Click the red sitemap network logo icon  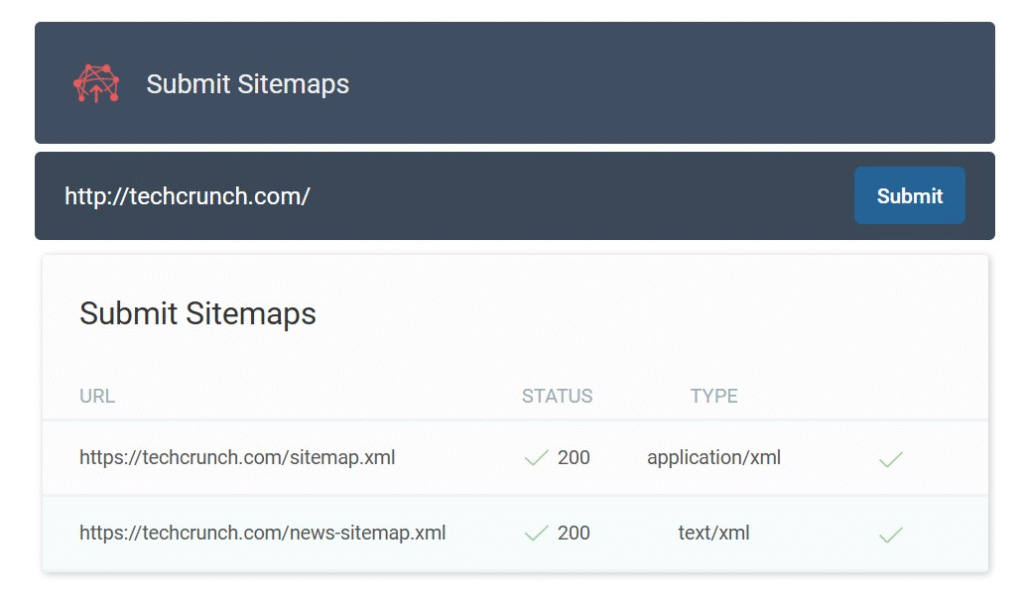(x=96, y=84)
